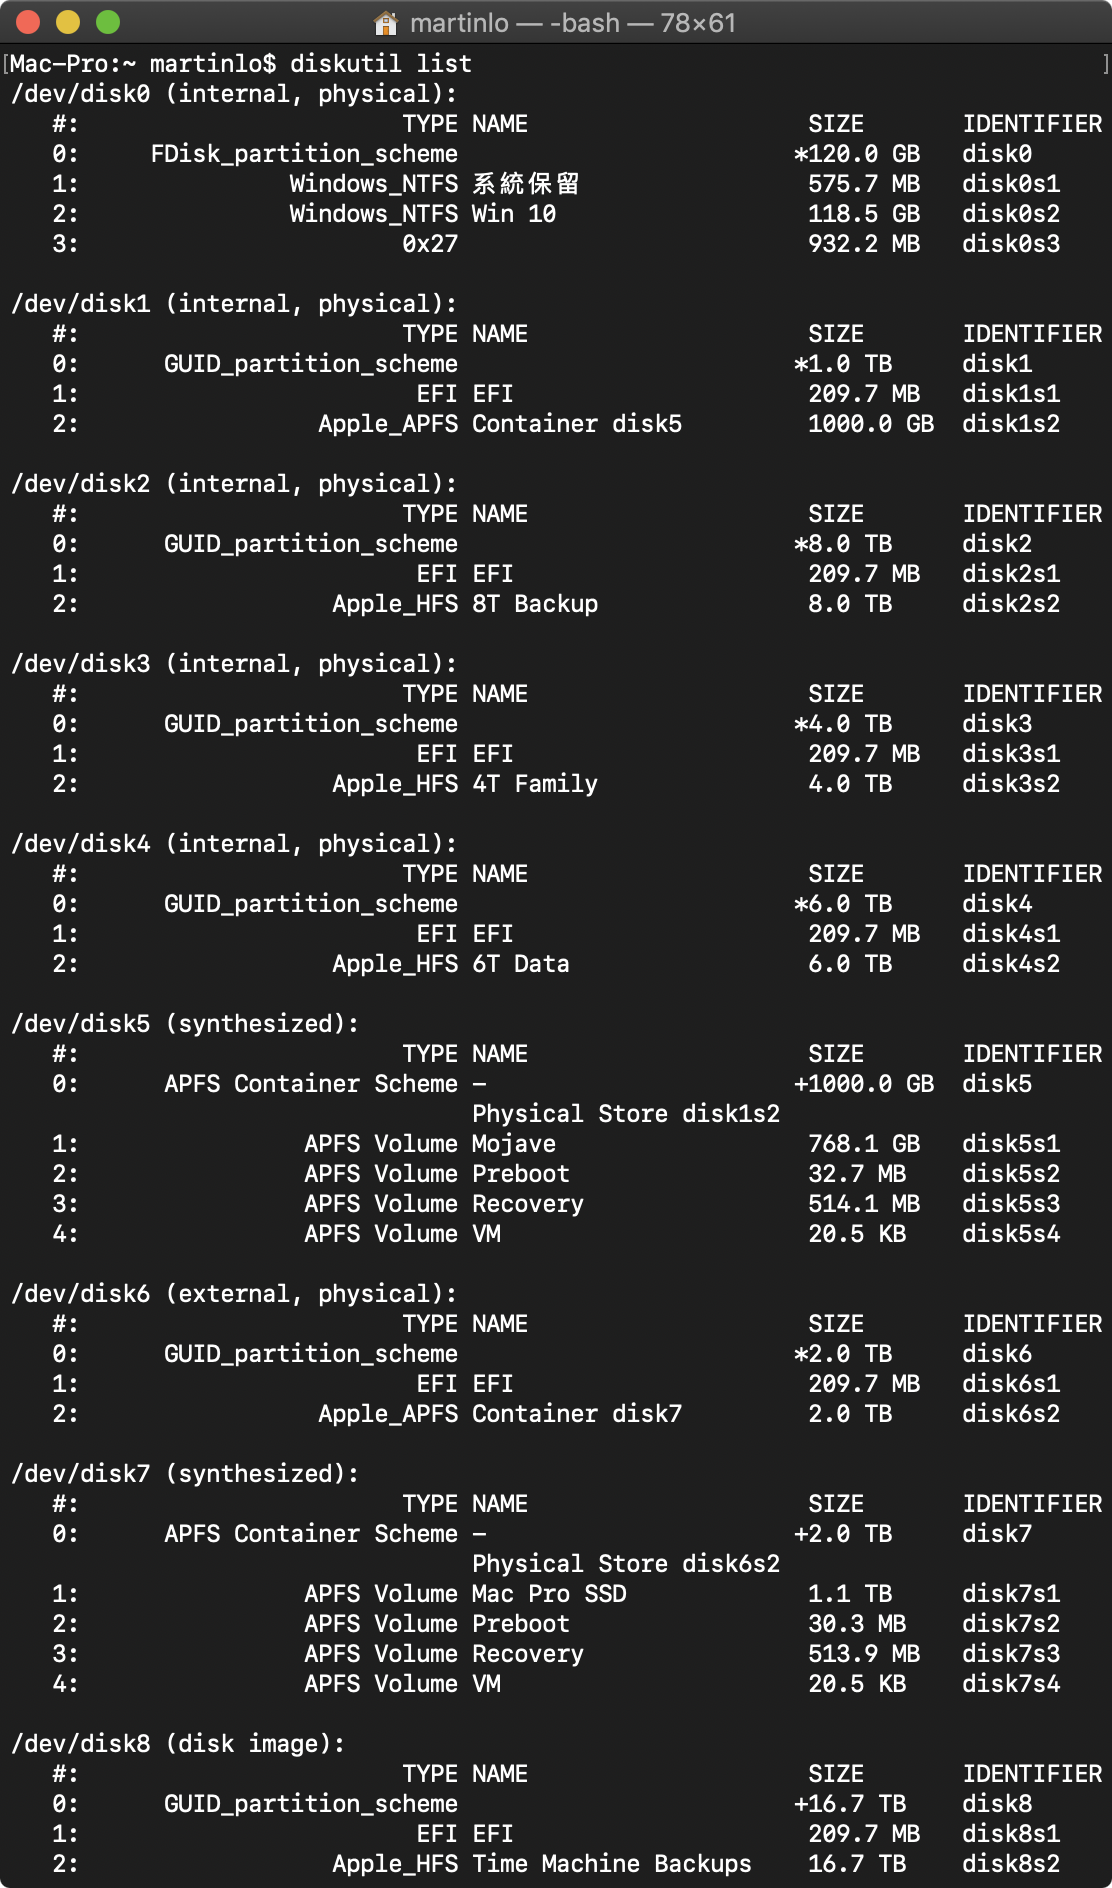
Task: Click the 'disk8s2' identifier text
Action: pos(1011,1864)
